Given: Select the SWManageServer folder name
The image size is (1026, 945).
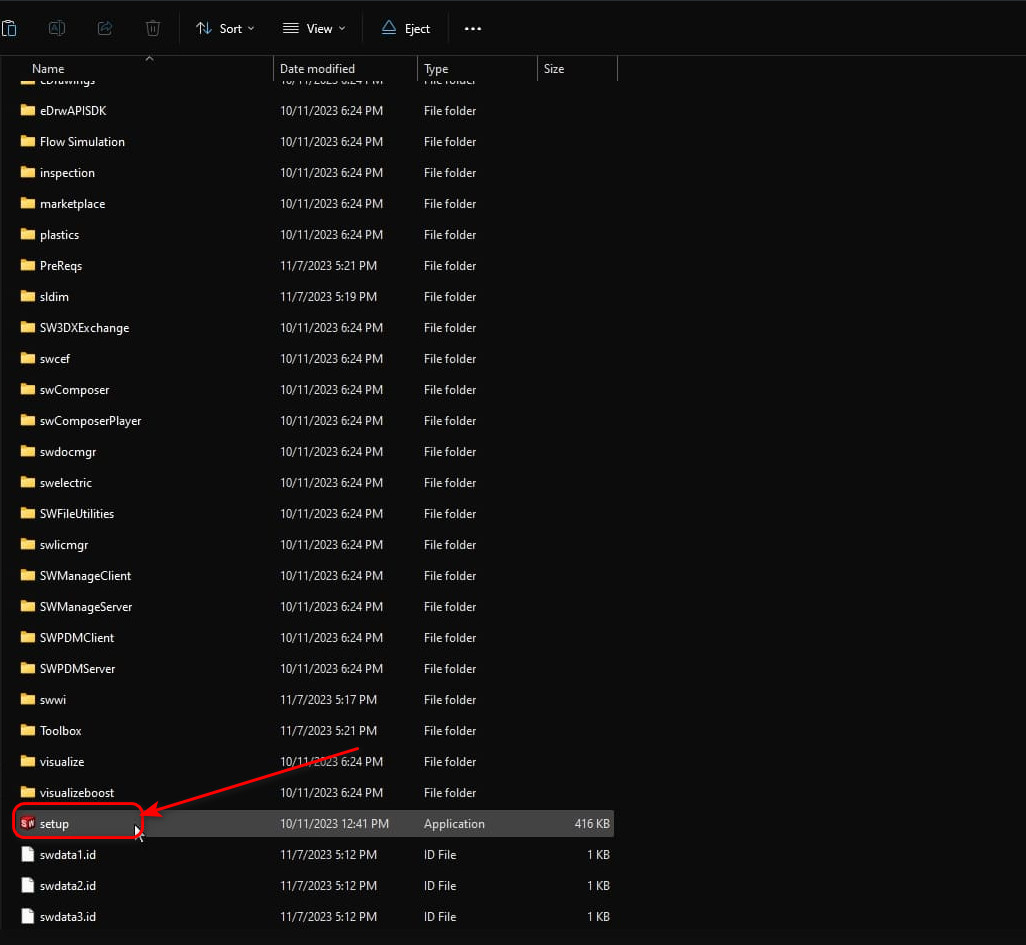Looking at the screenshot, I should [86, 607].
